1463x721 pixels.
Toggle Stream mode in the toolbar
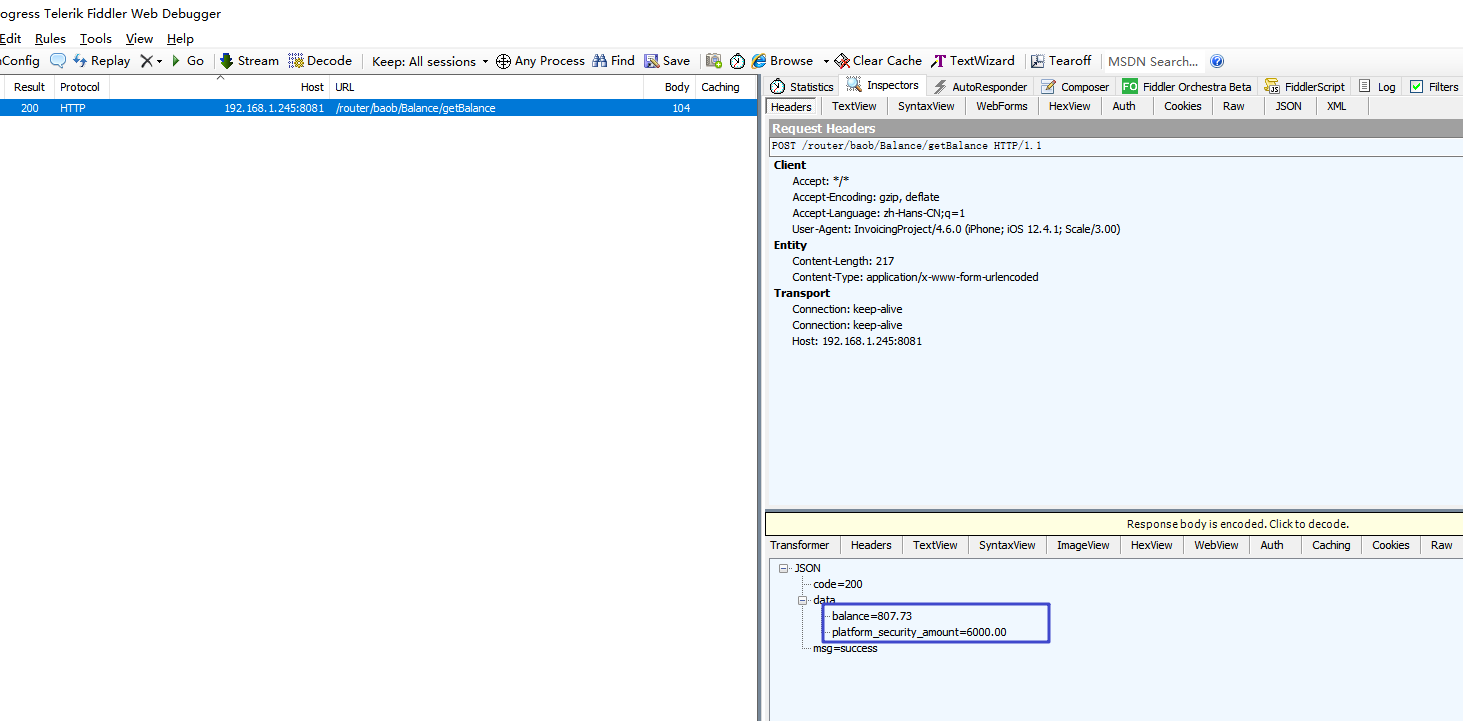pos(249,61)
